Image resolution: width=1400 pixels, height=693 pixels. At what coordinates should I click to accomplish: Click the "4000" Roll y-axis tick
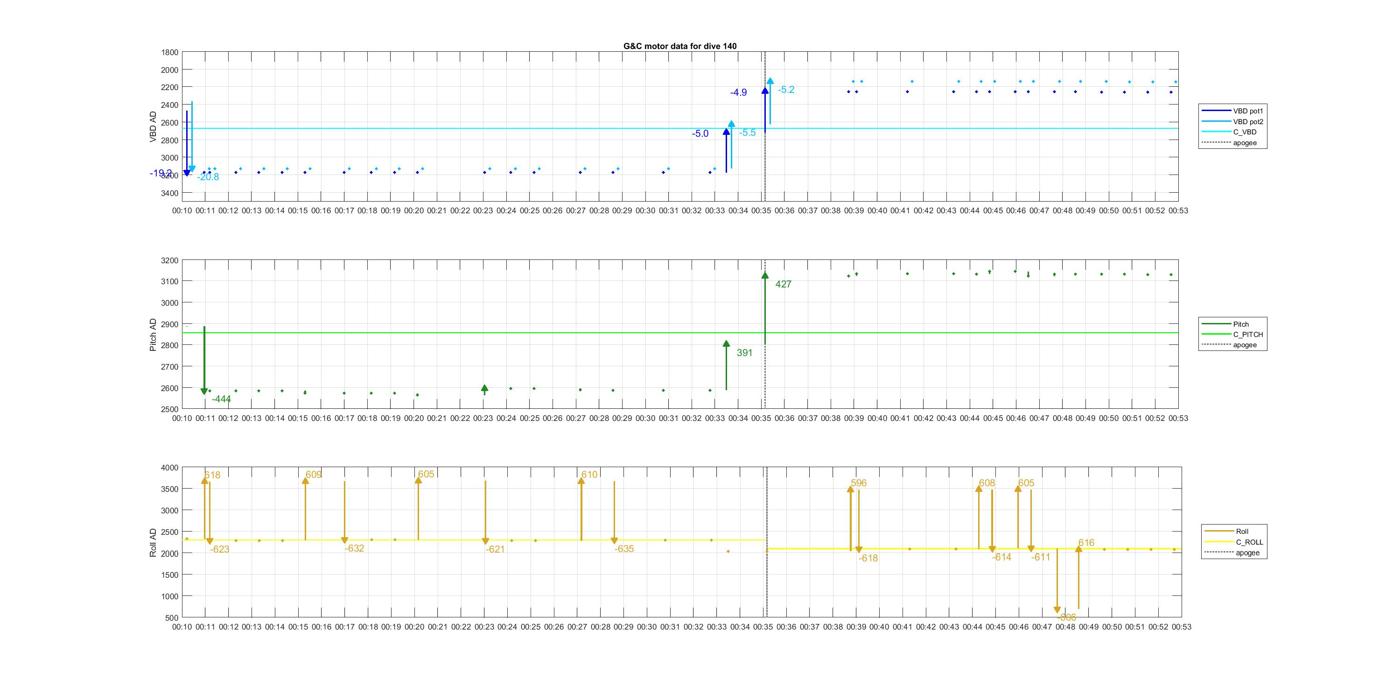click(x=170, y=468)
